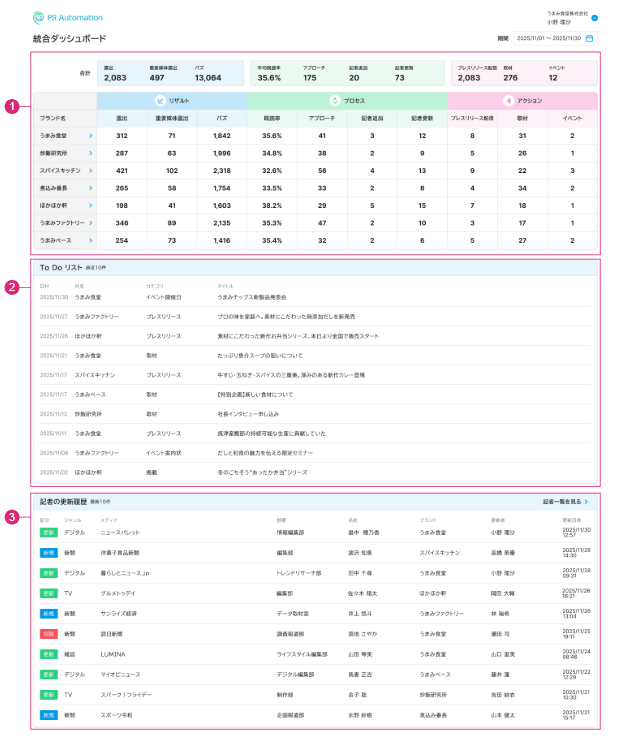Open the calendar icon in the period field

(x=589, y=39)
